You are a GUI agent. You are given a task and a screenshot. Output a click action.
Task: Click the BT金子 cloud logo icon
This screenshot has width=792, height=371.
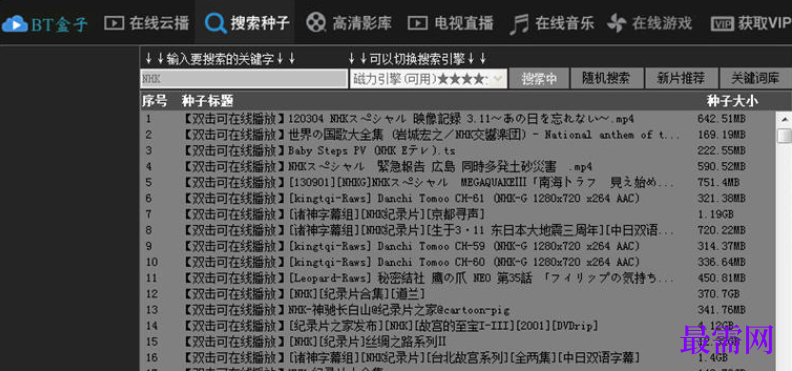(x=15, y=23)
